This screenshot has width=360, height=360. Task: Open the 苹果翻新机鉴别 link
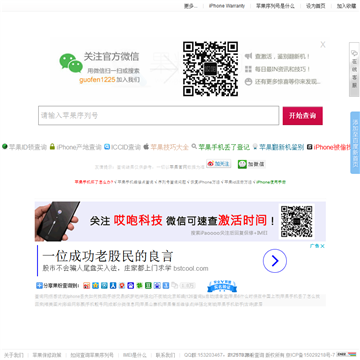(282, 147)
